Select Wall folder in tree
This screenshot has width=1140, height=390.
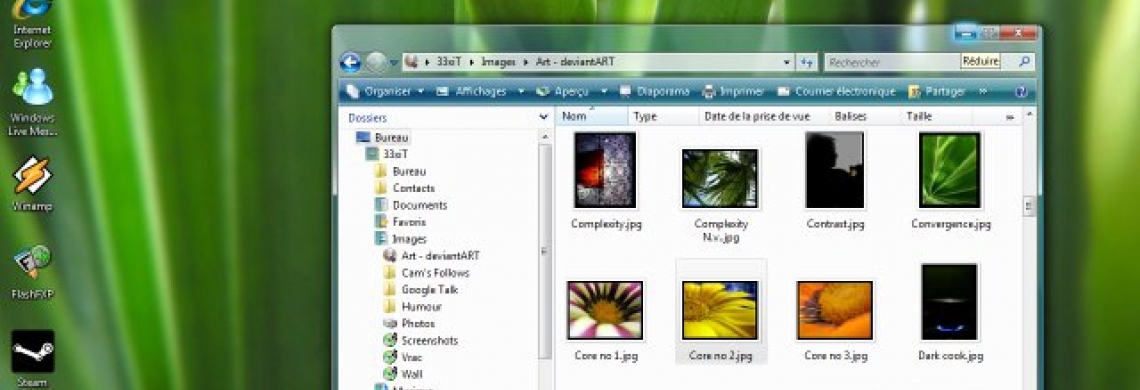pyautogui.click(x=403, y=374)
